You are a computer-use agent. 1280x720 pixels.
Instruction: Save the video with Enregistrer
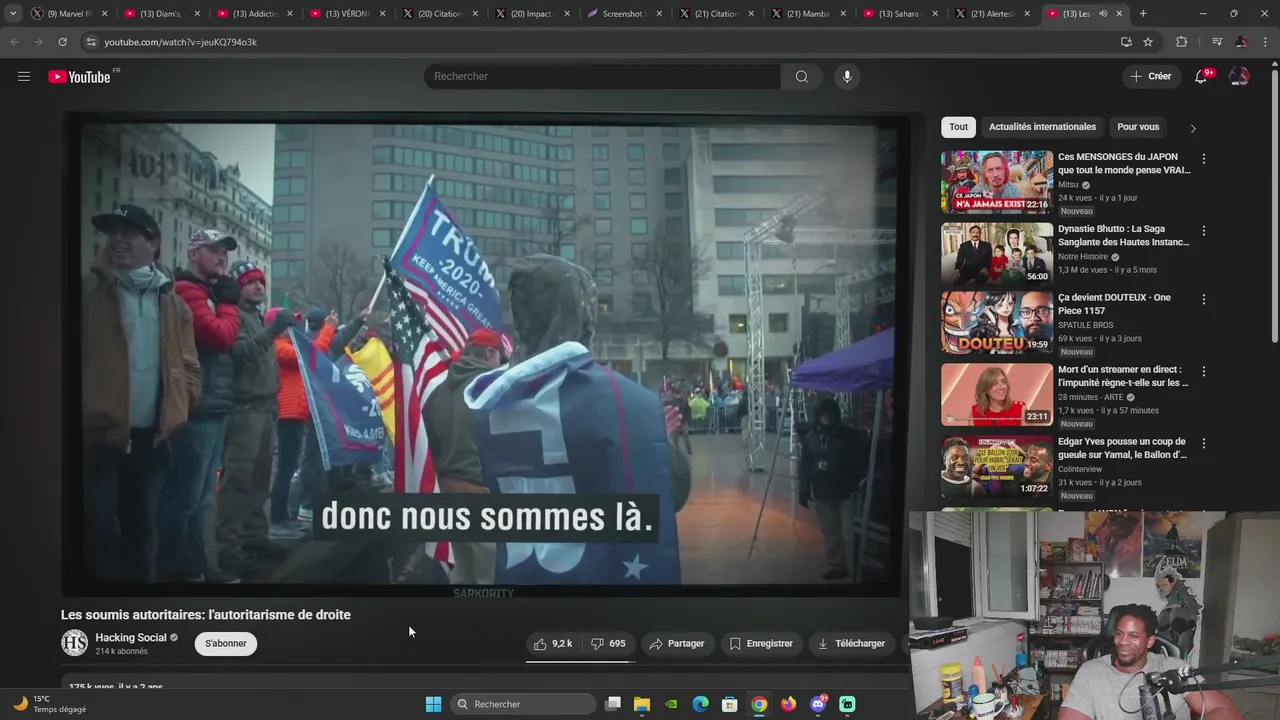[761, 643]
